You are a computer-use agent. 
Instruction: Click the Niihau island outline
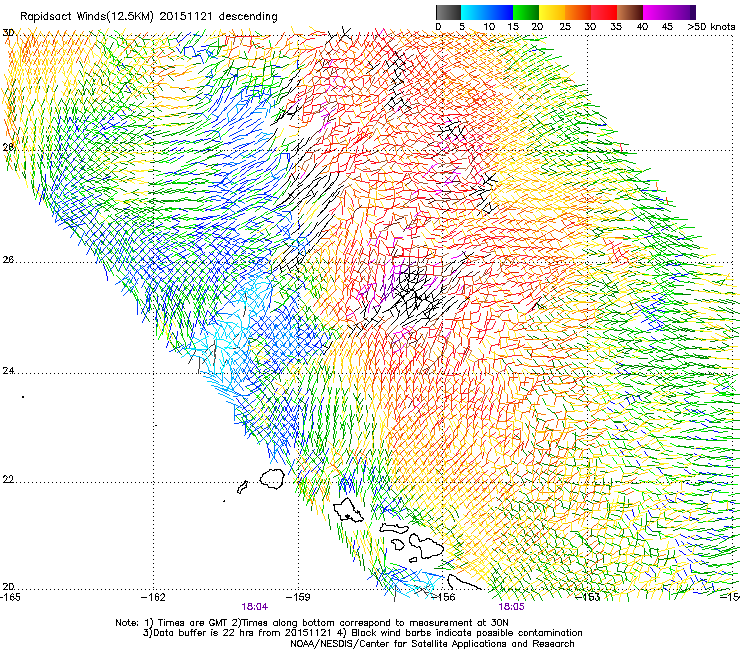coord(243,487)
